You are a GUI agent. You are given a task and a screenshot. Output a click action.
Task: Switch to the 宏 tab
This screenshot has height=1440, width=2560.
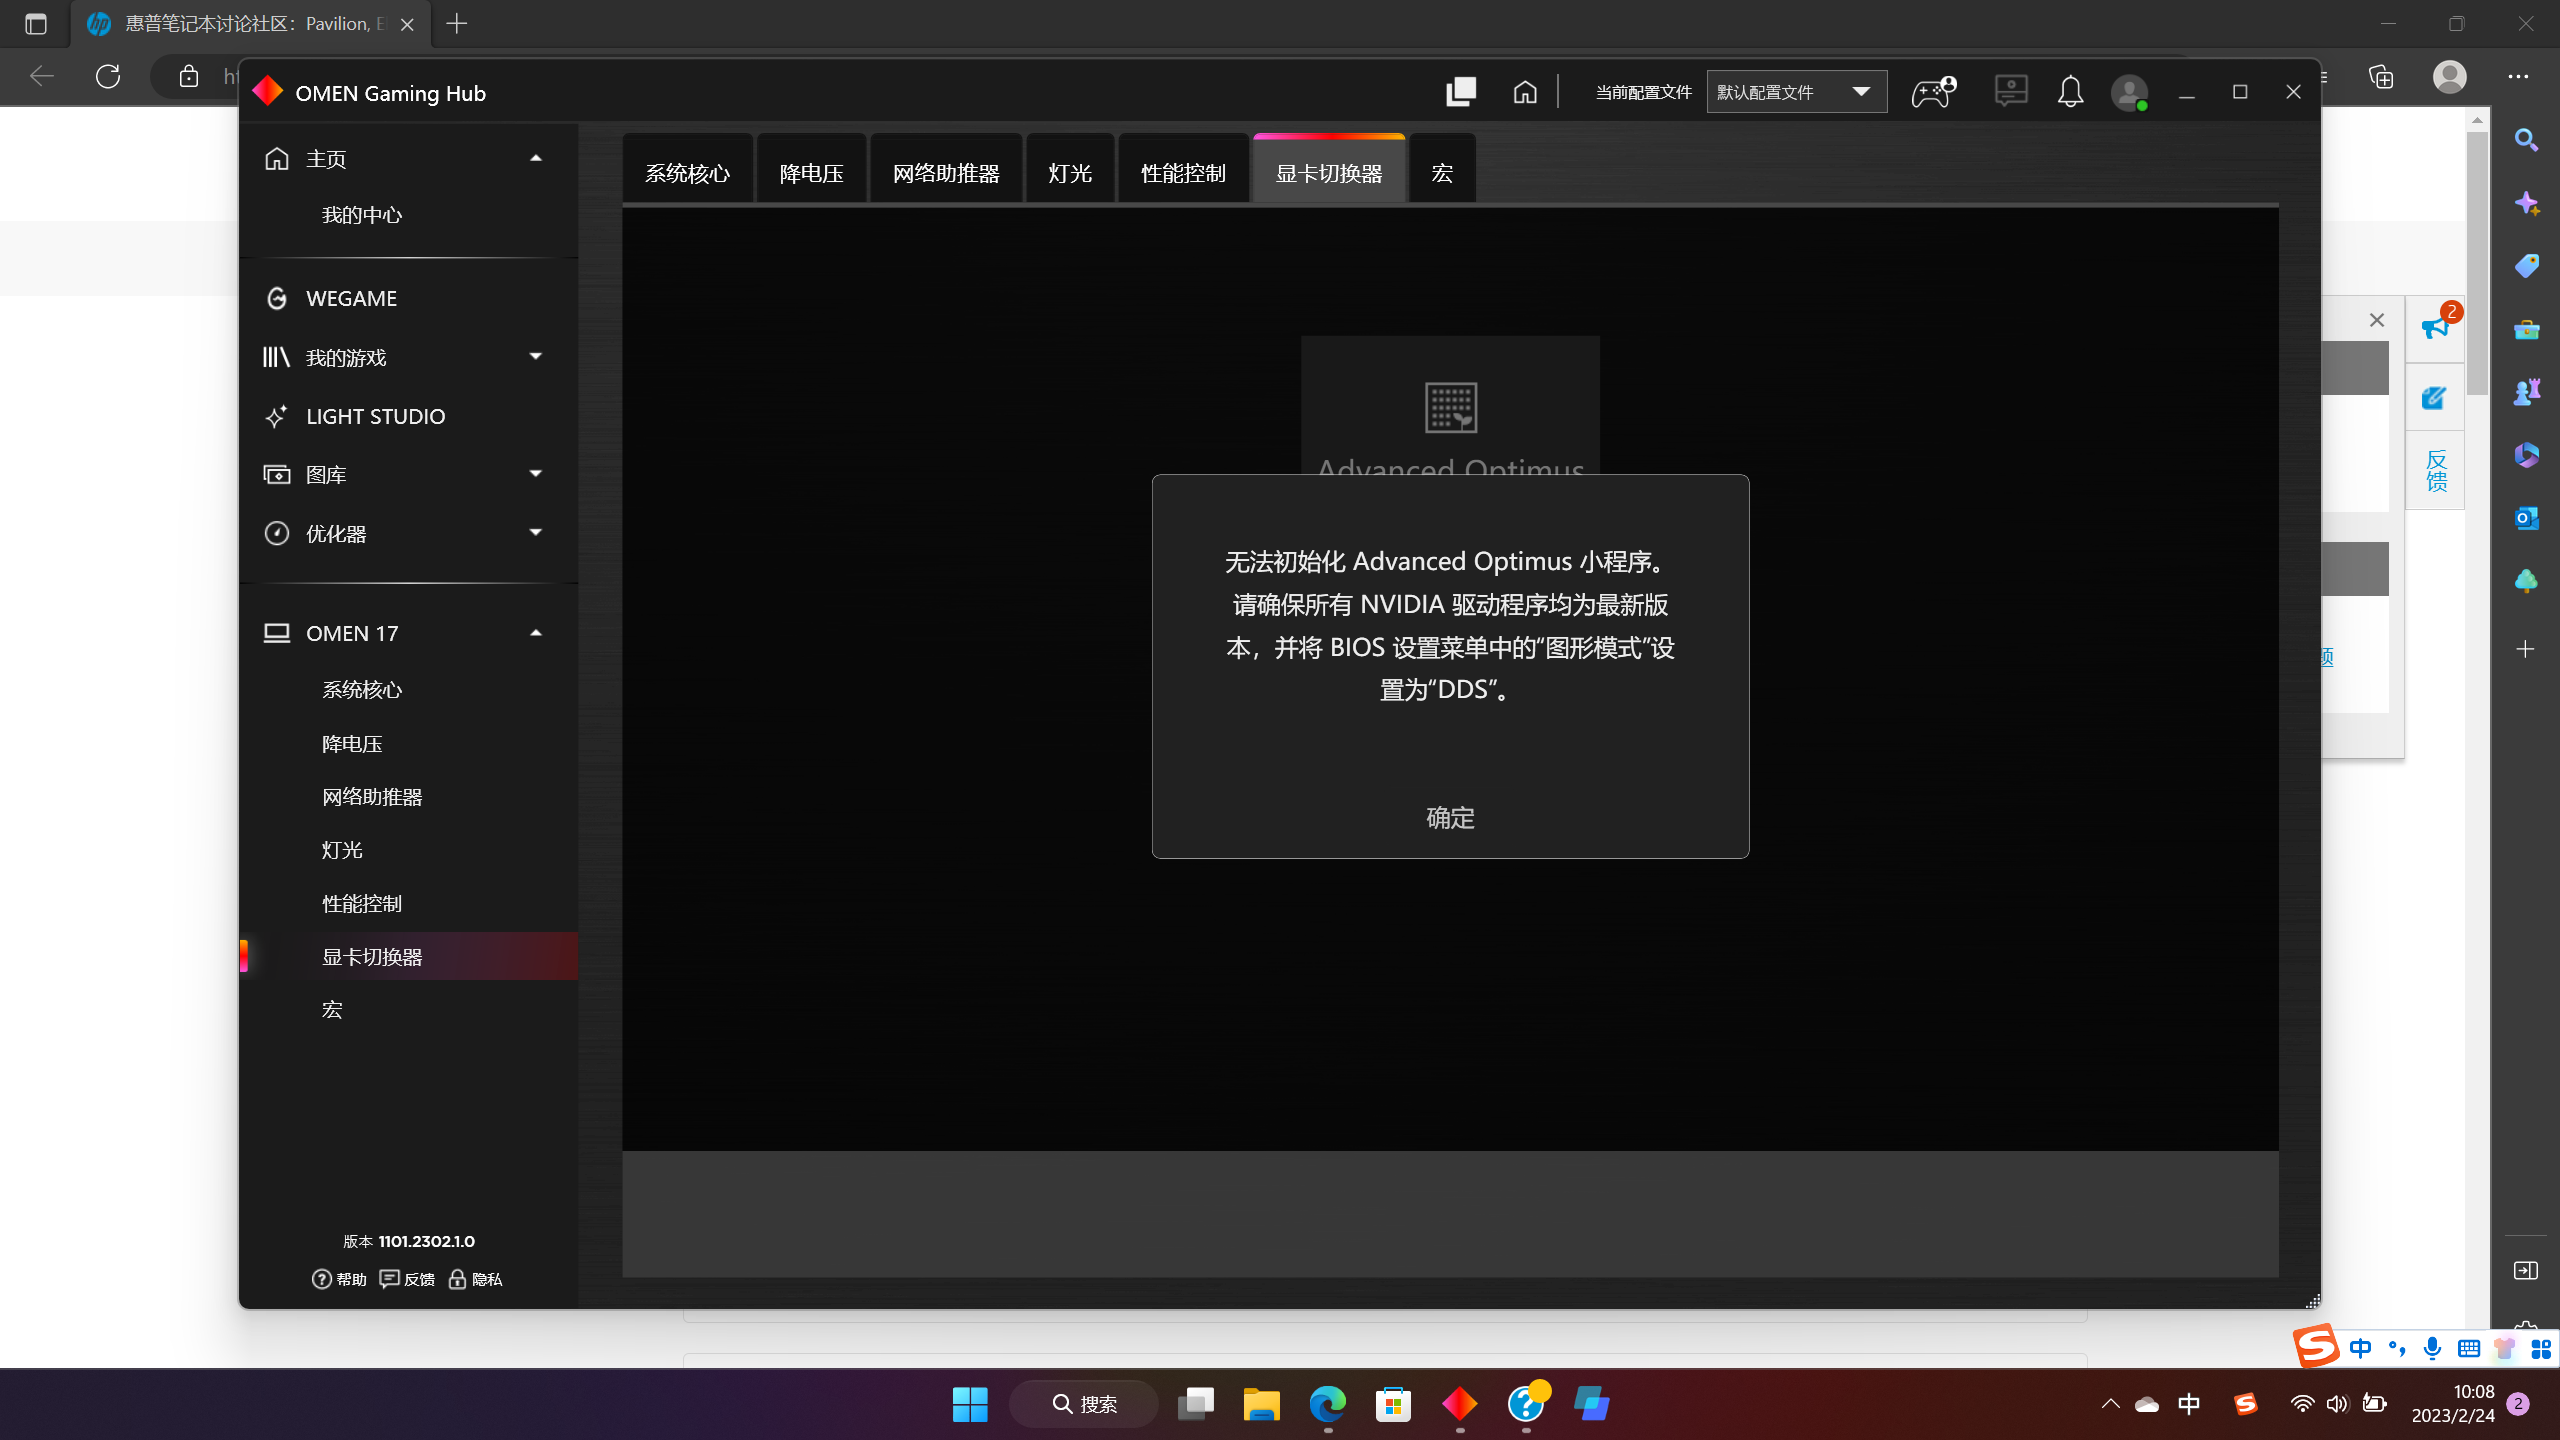click(1443, 168)
